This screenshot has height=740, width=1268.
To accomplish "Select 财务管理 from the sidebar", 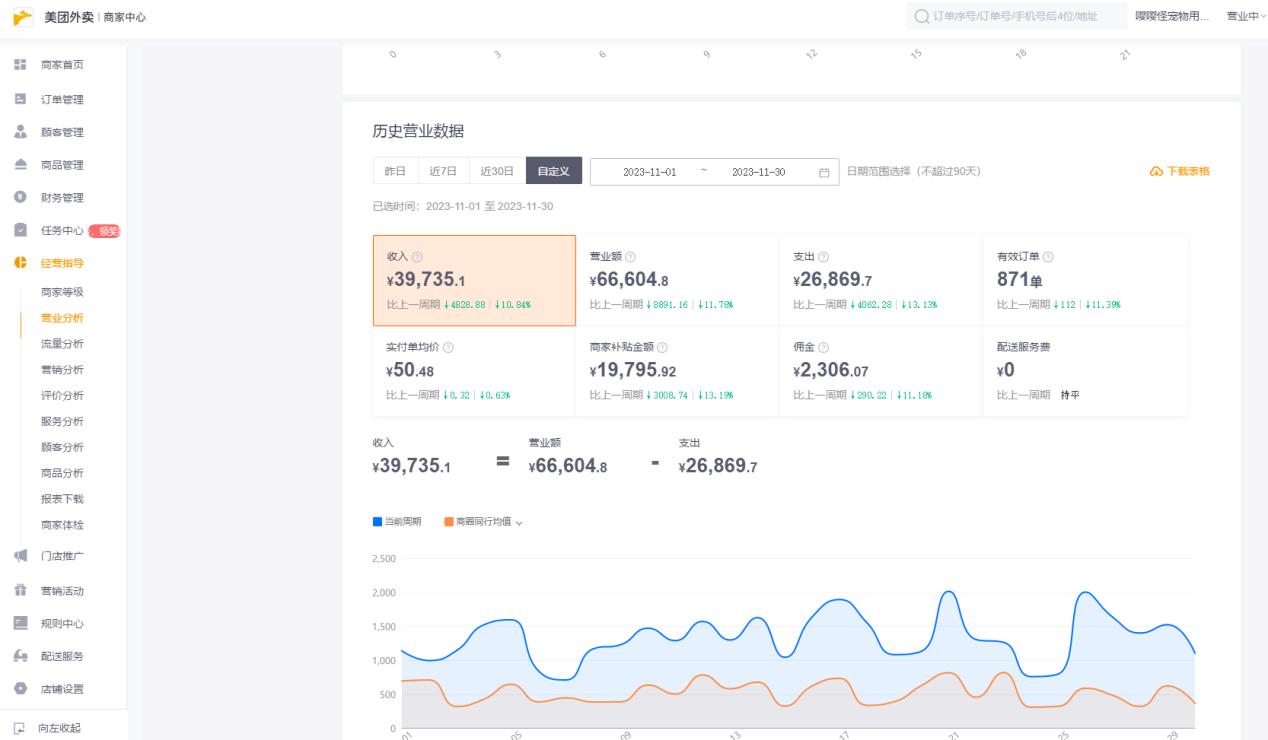I will click(64, 198).
